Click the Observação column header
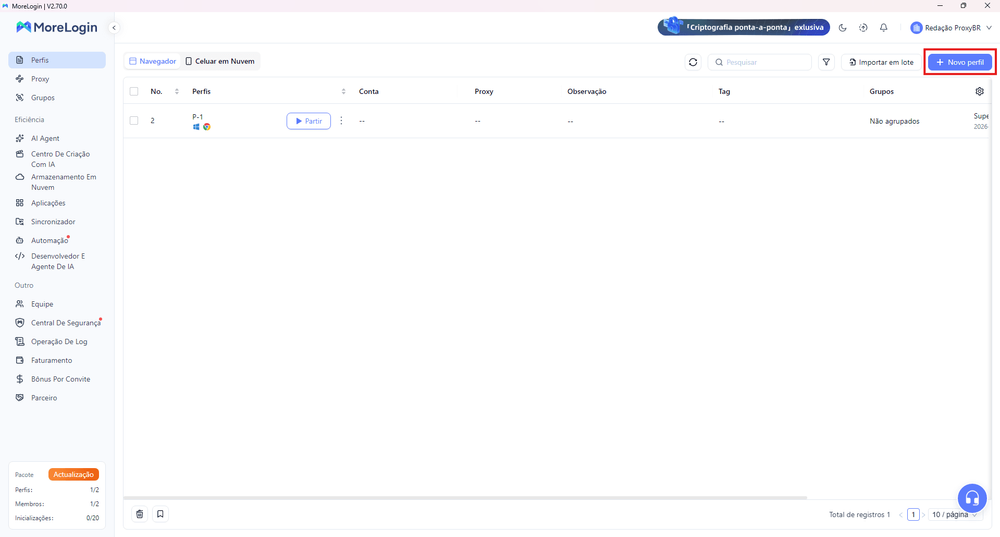Viewport: 1000px width, 537px height. [587, 91]
